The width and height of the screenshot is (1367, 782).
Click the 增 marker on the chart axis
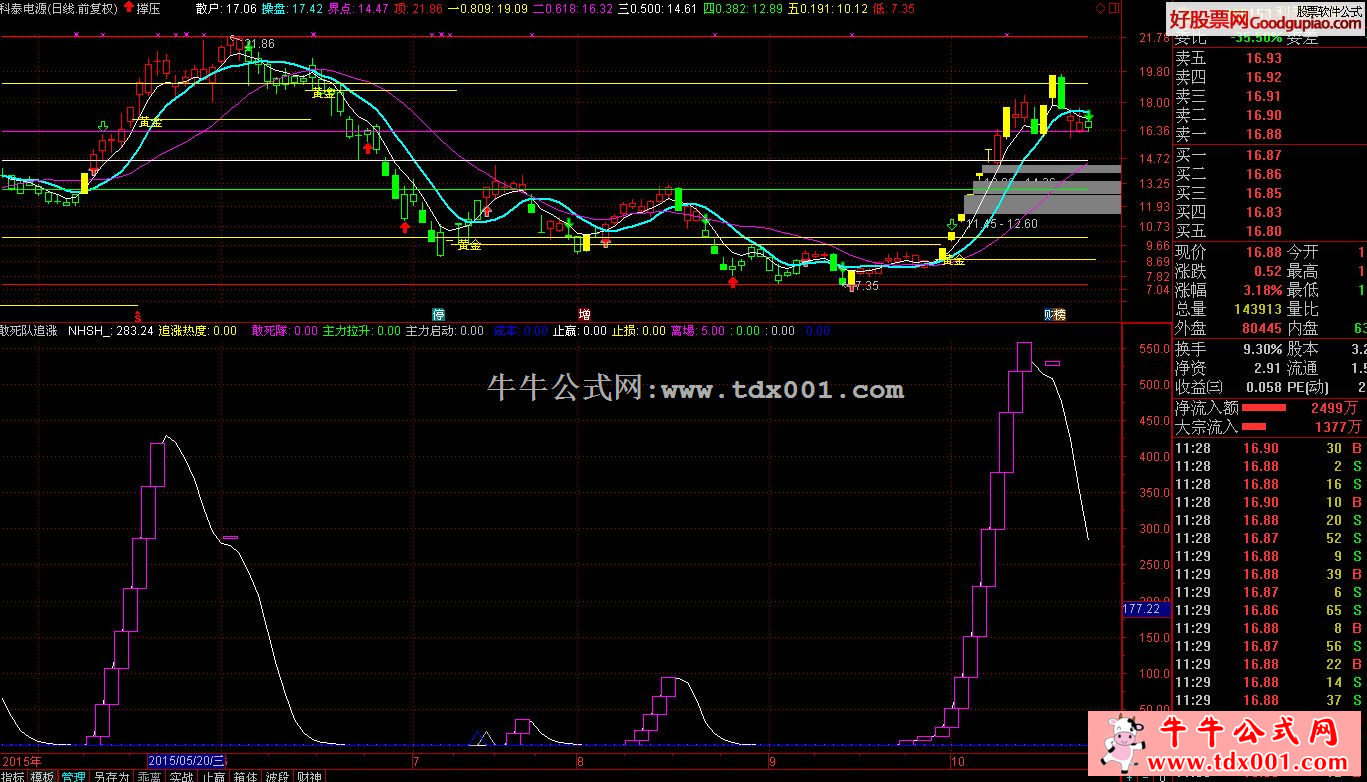[584, 313]
